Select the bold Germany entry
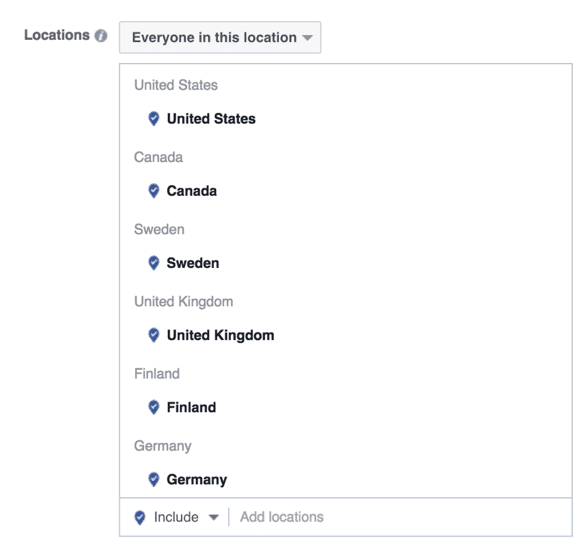 (x=197, y=480)
